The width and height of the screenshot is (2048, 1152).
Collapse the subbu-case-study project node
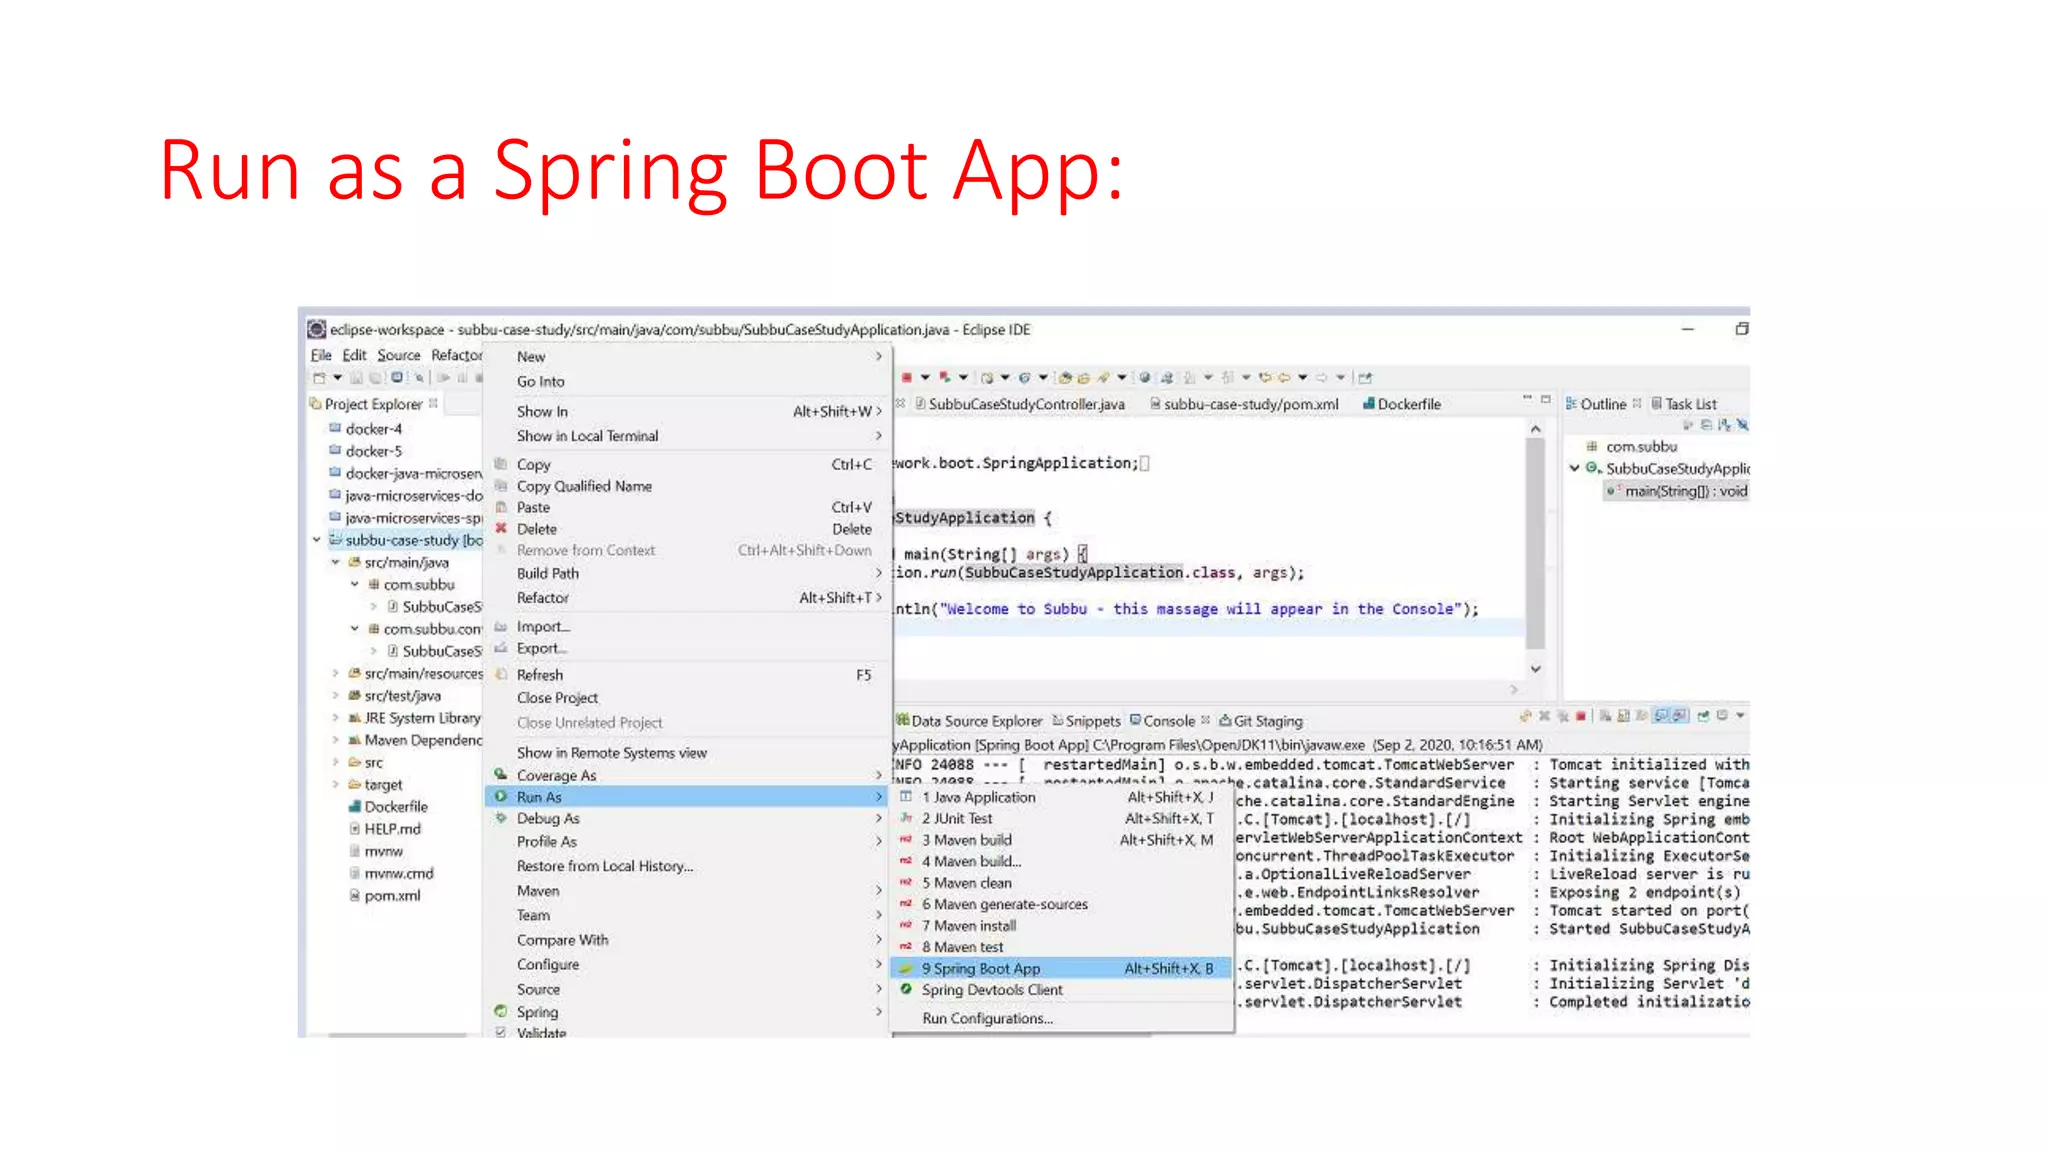tap(317, 540)
